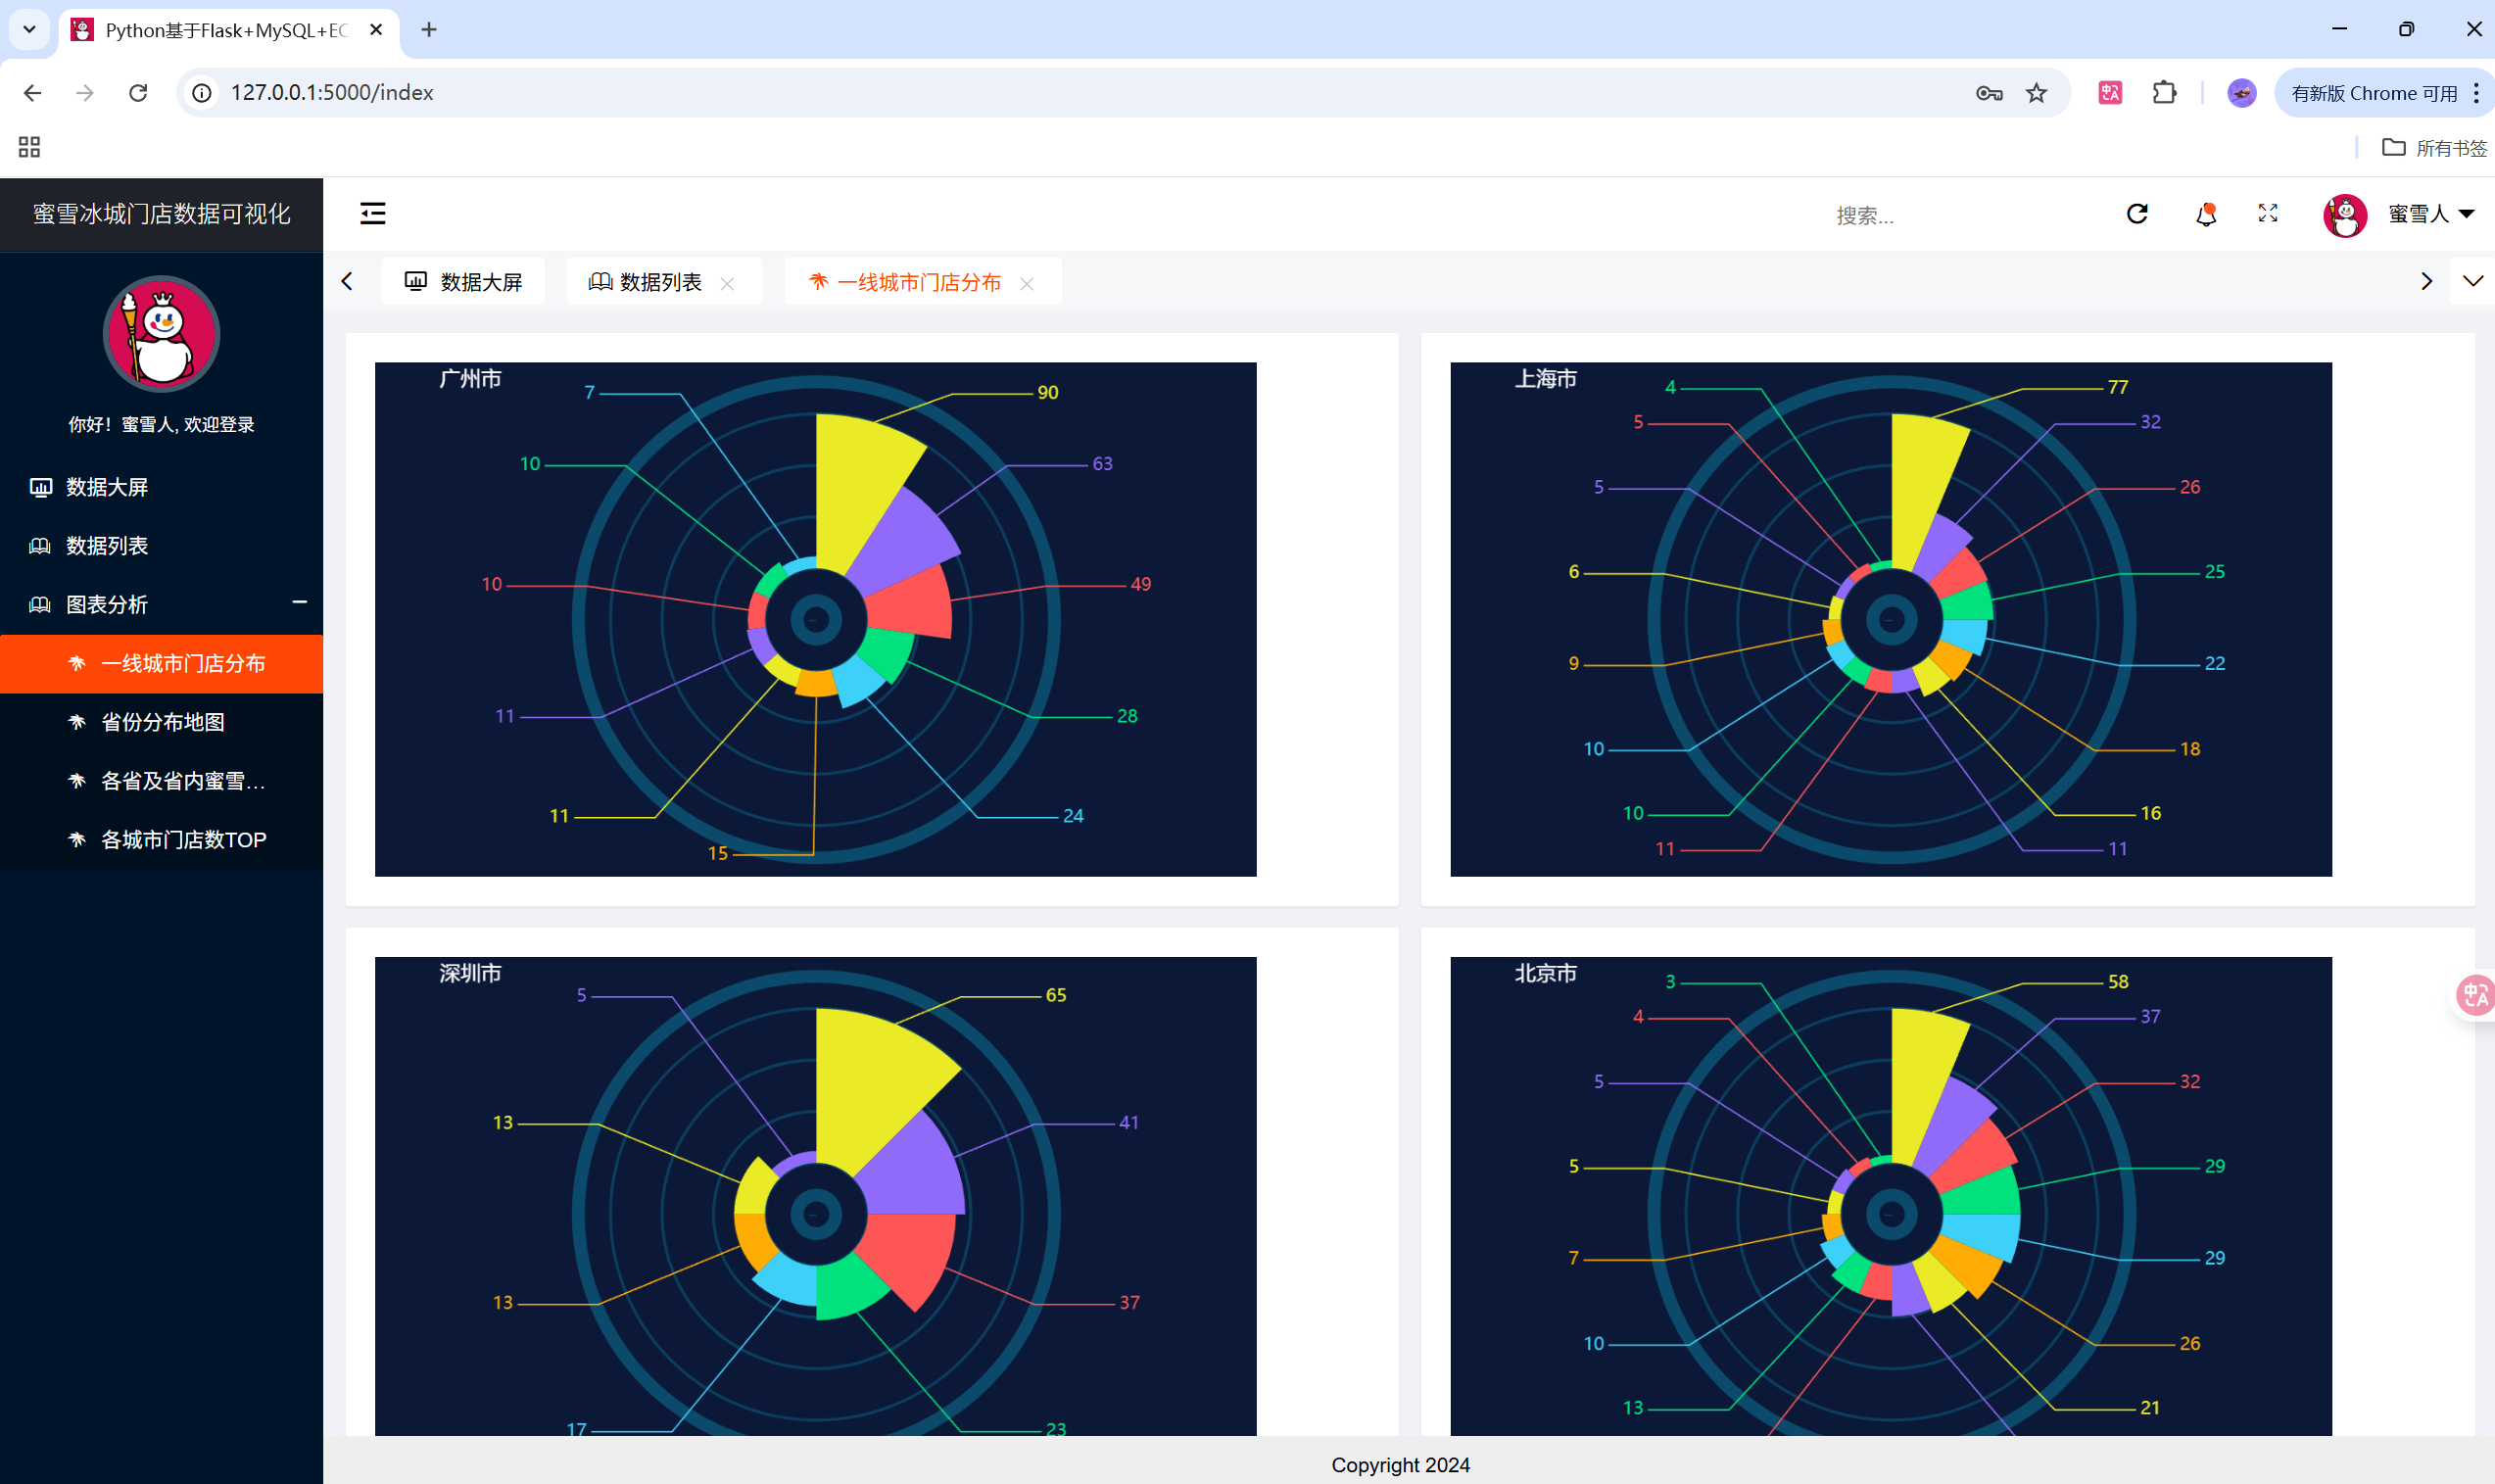Open the Chrome extensions puzzle icon

(x=2164, y=93)
